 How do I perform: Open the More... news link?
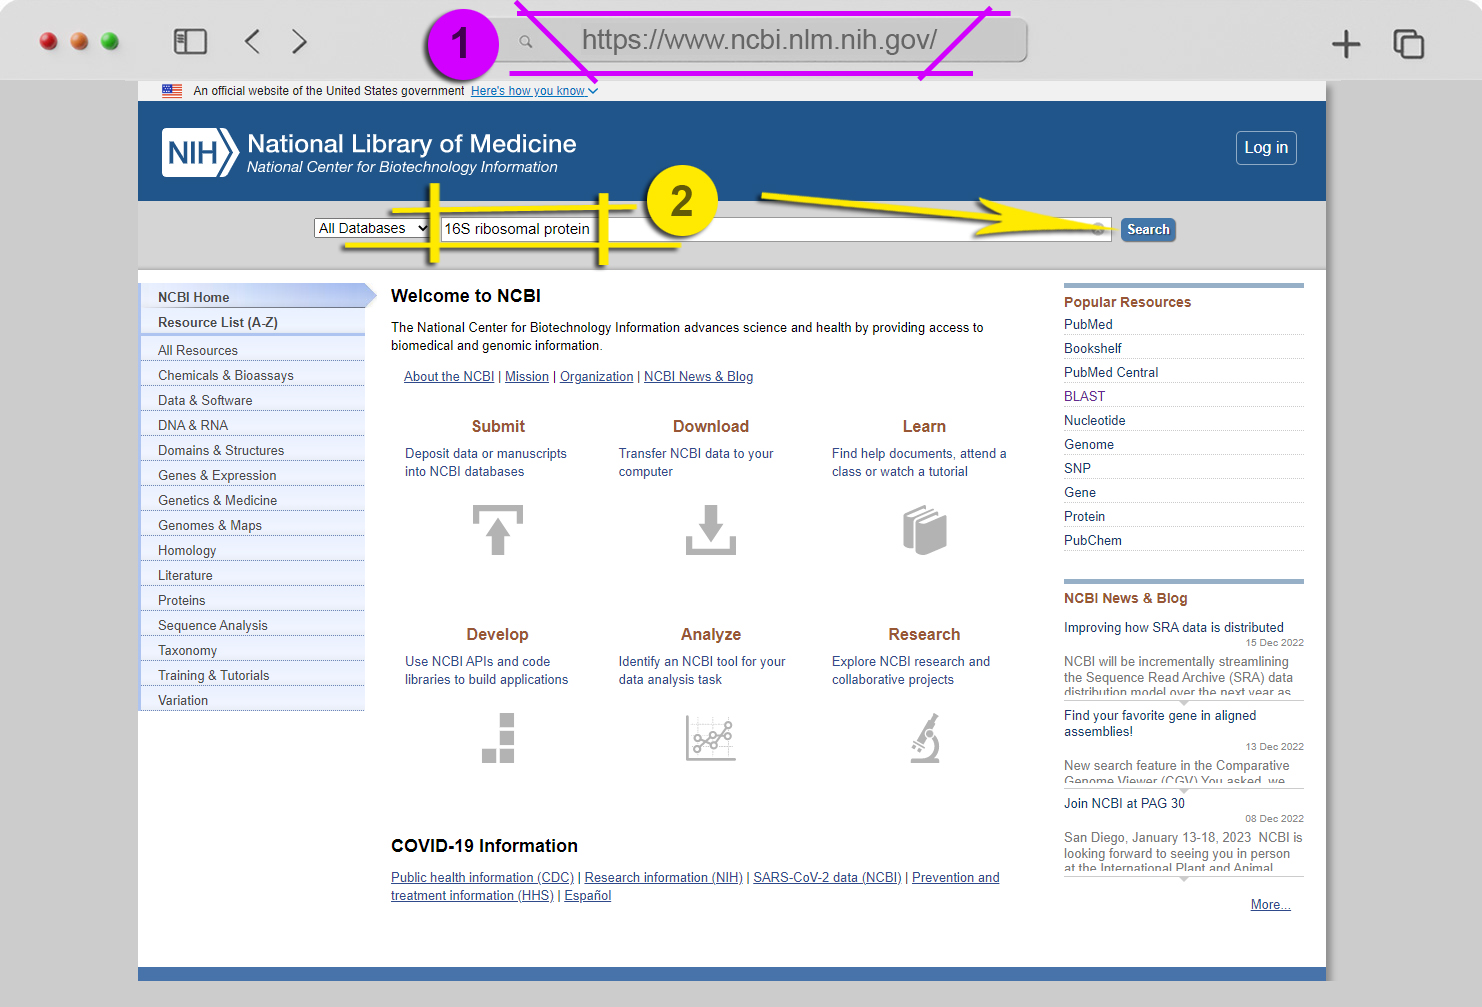tap(1270, 905)
